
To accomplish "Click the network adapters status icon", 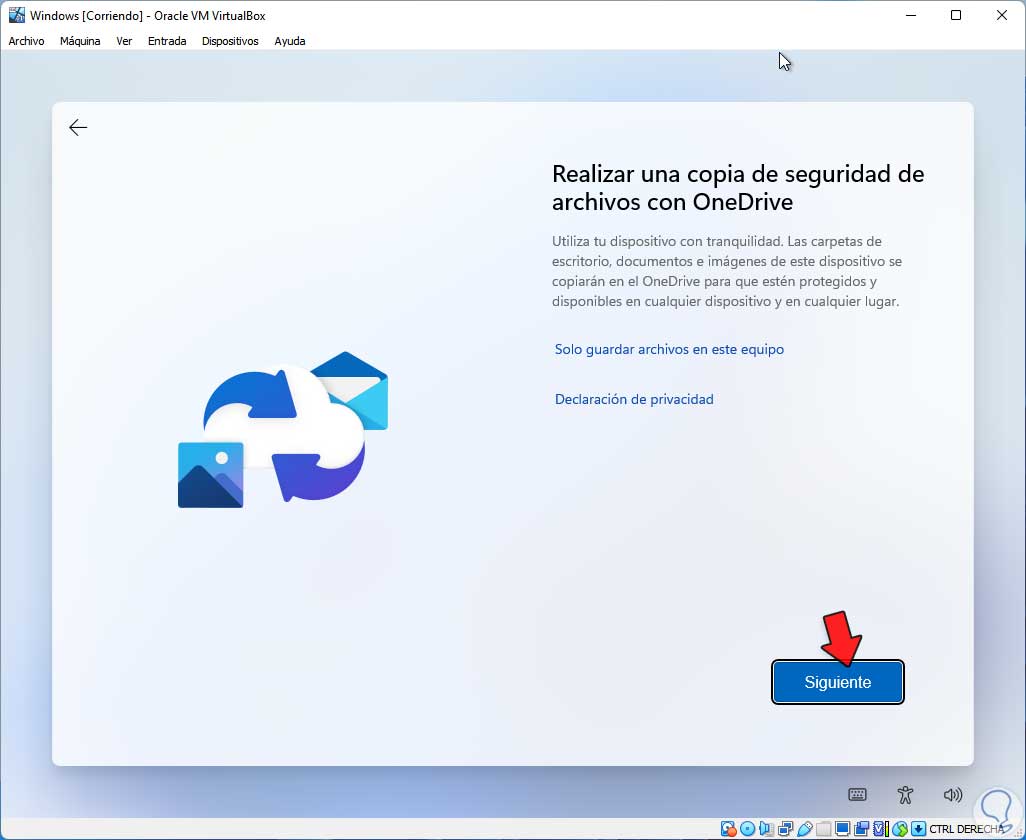I will point(786,829).
